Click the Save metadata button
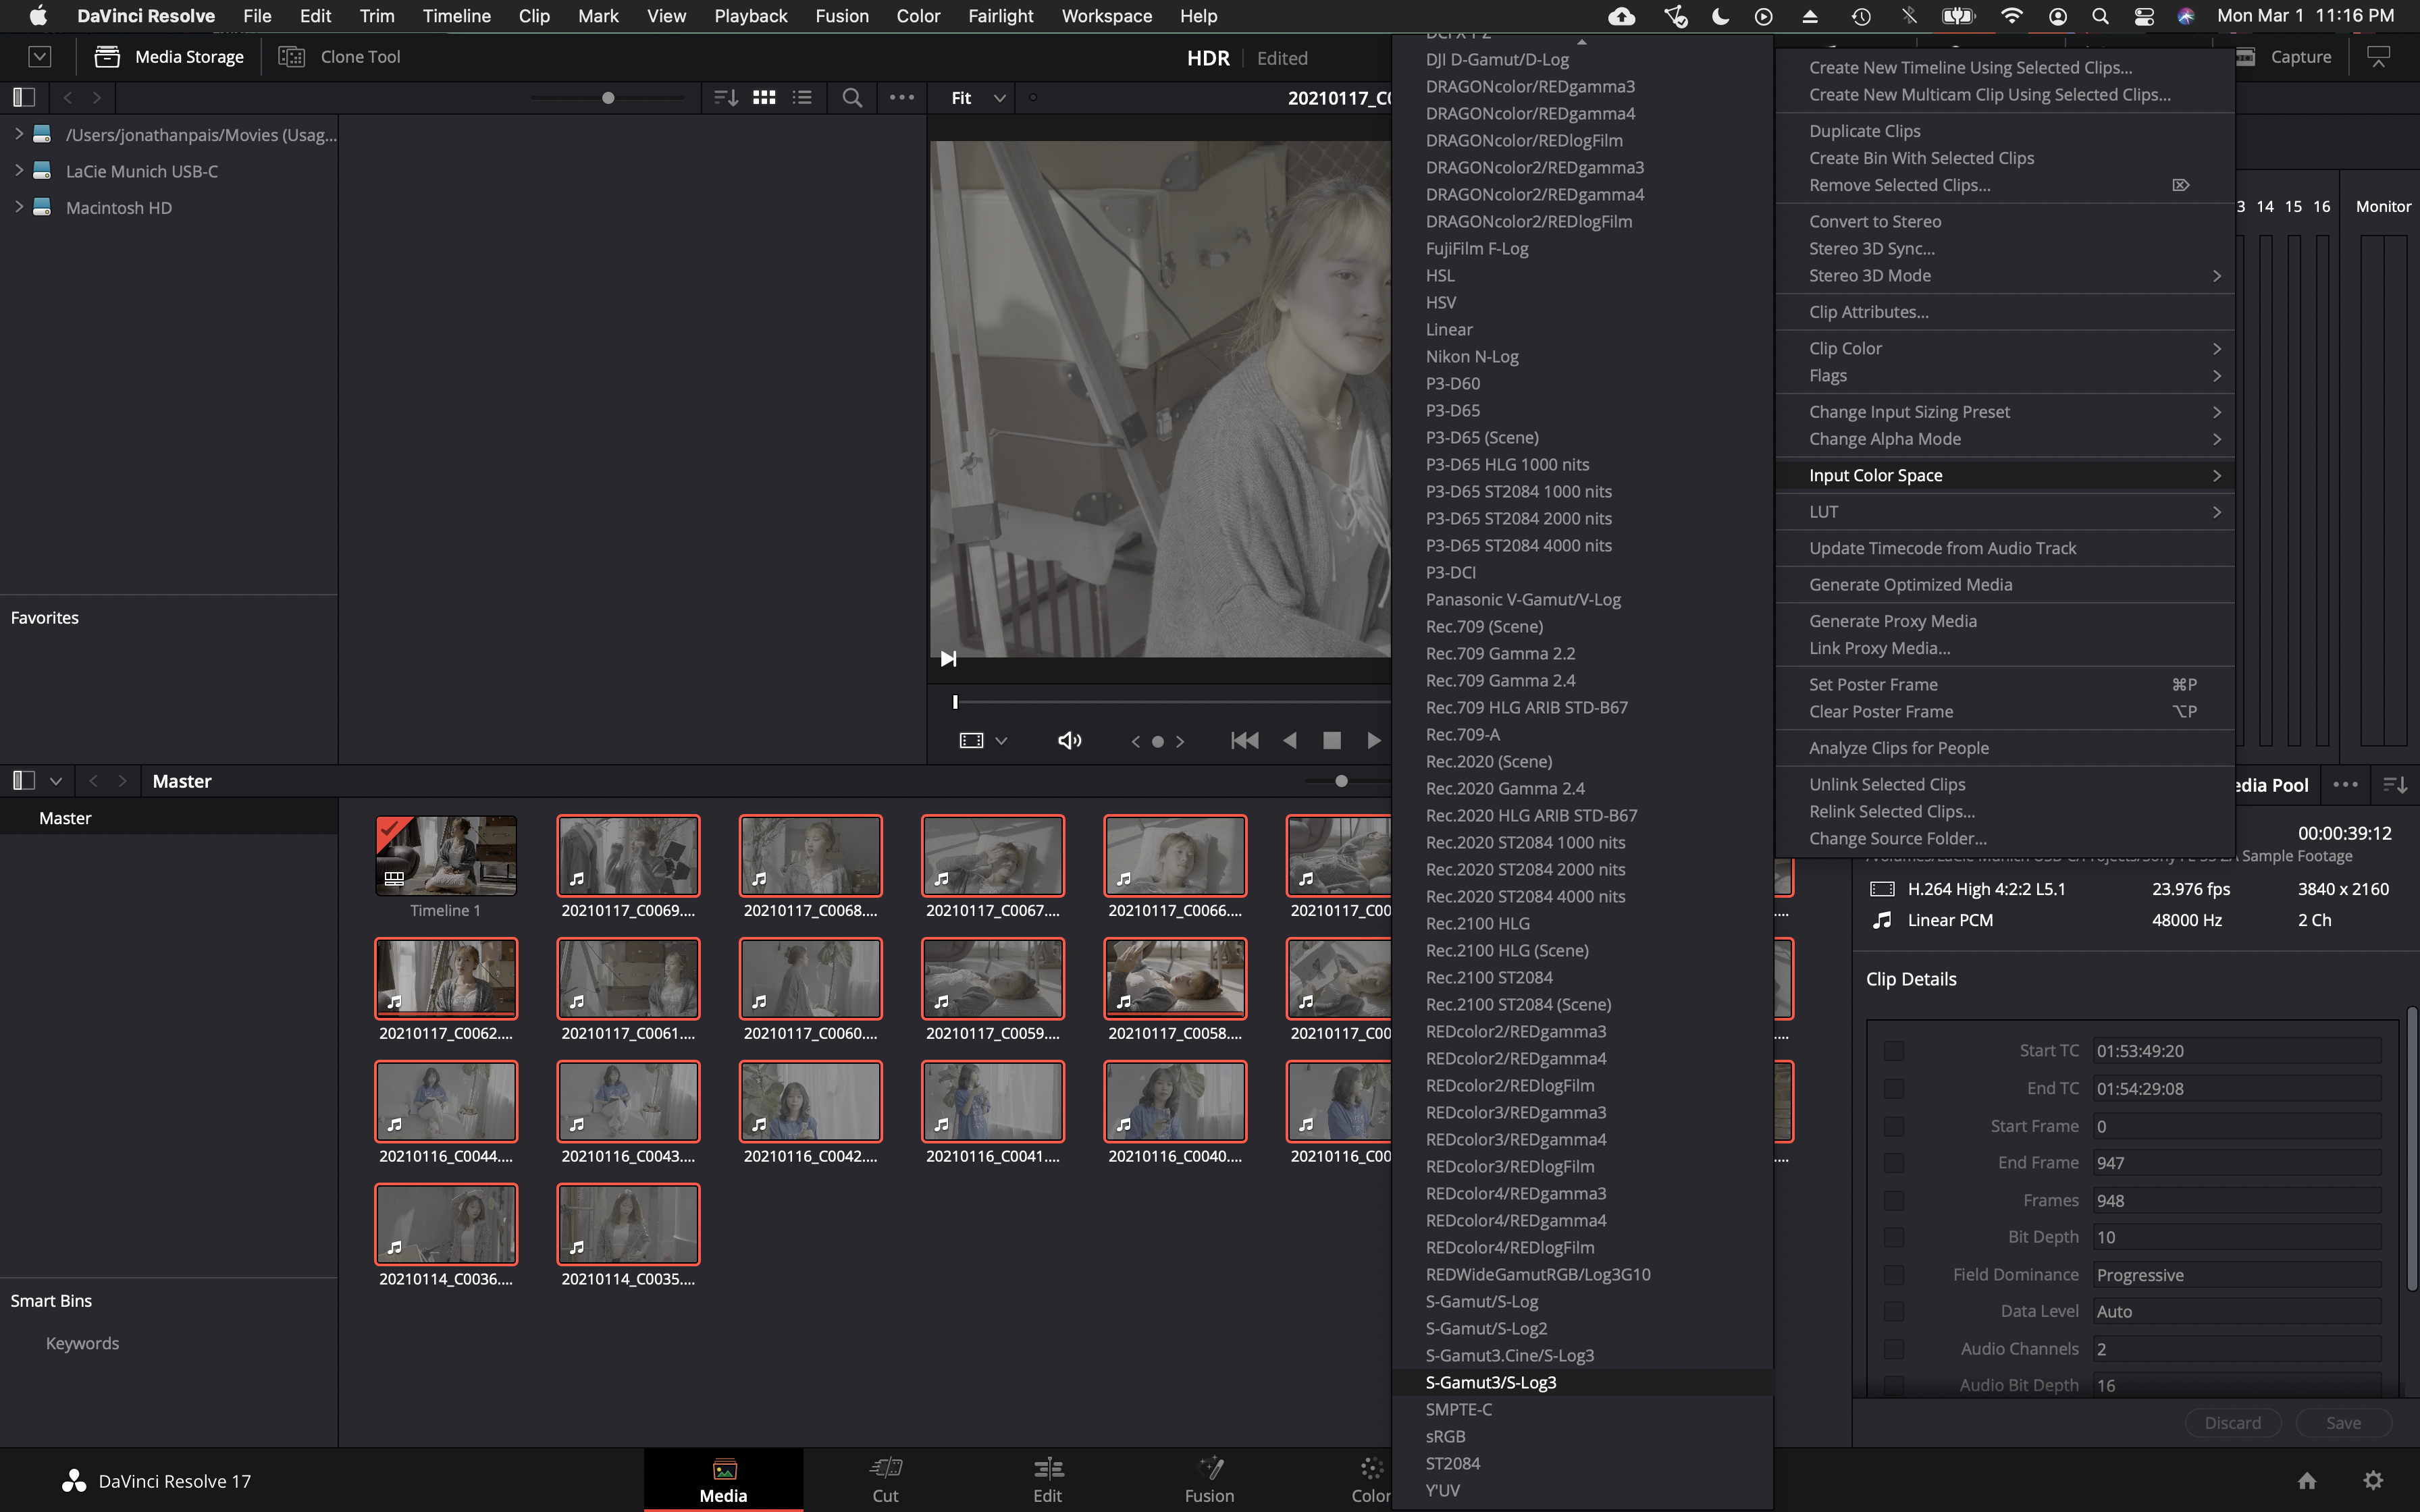 click(2343, 1422)
